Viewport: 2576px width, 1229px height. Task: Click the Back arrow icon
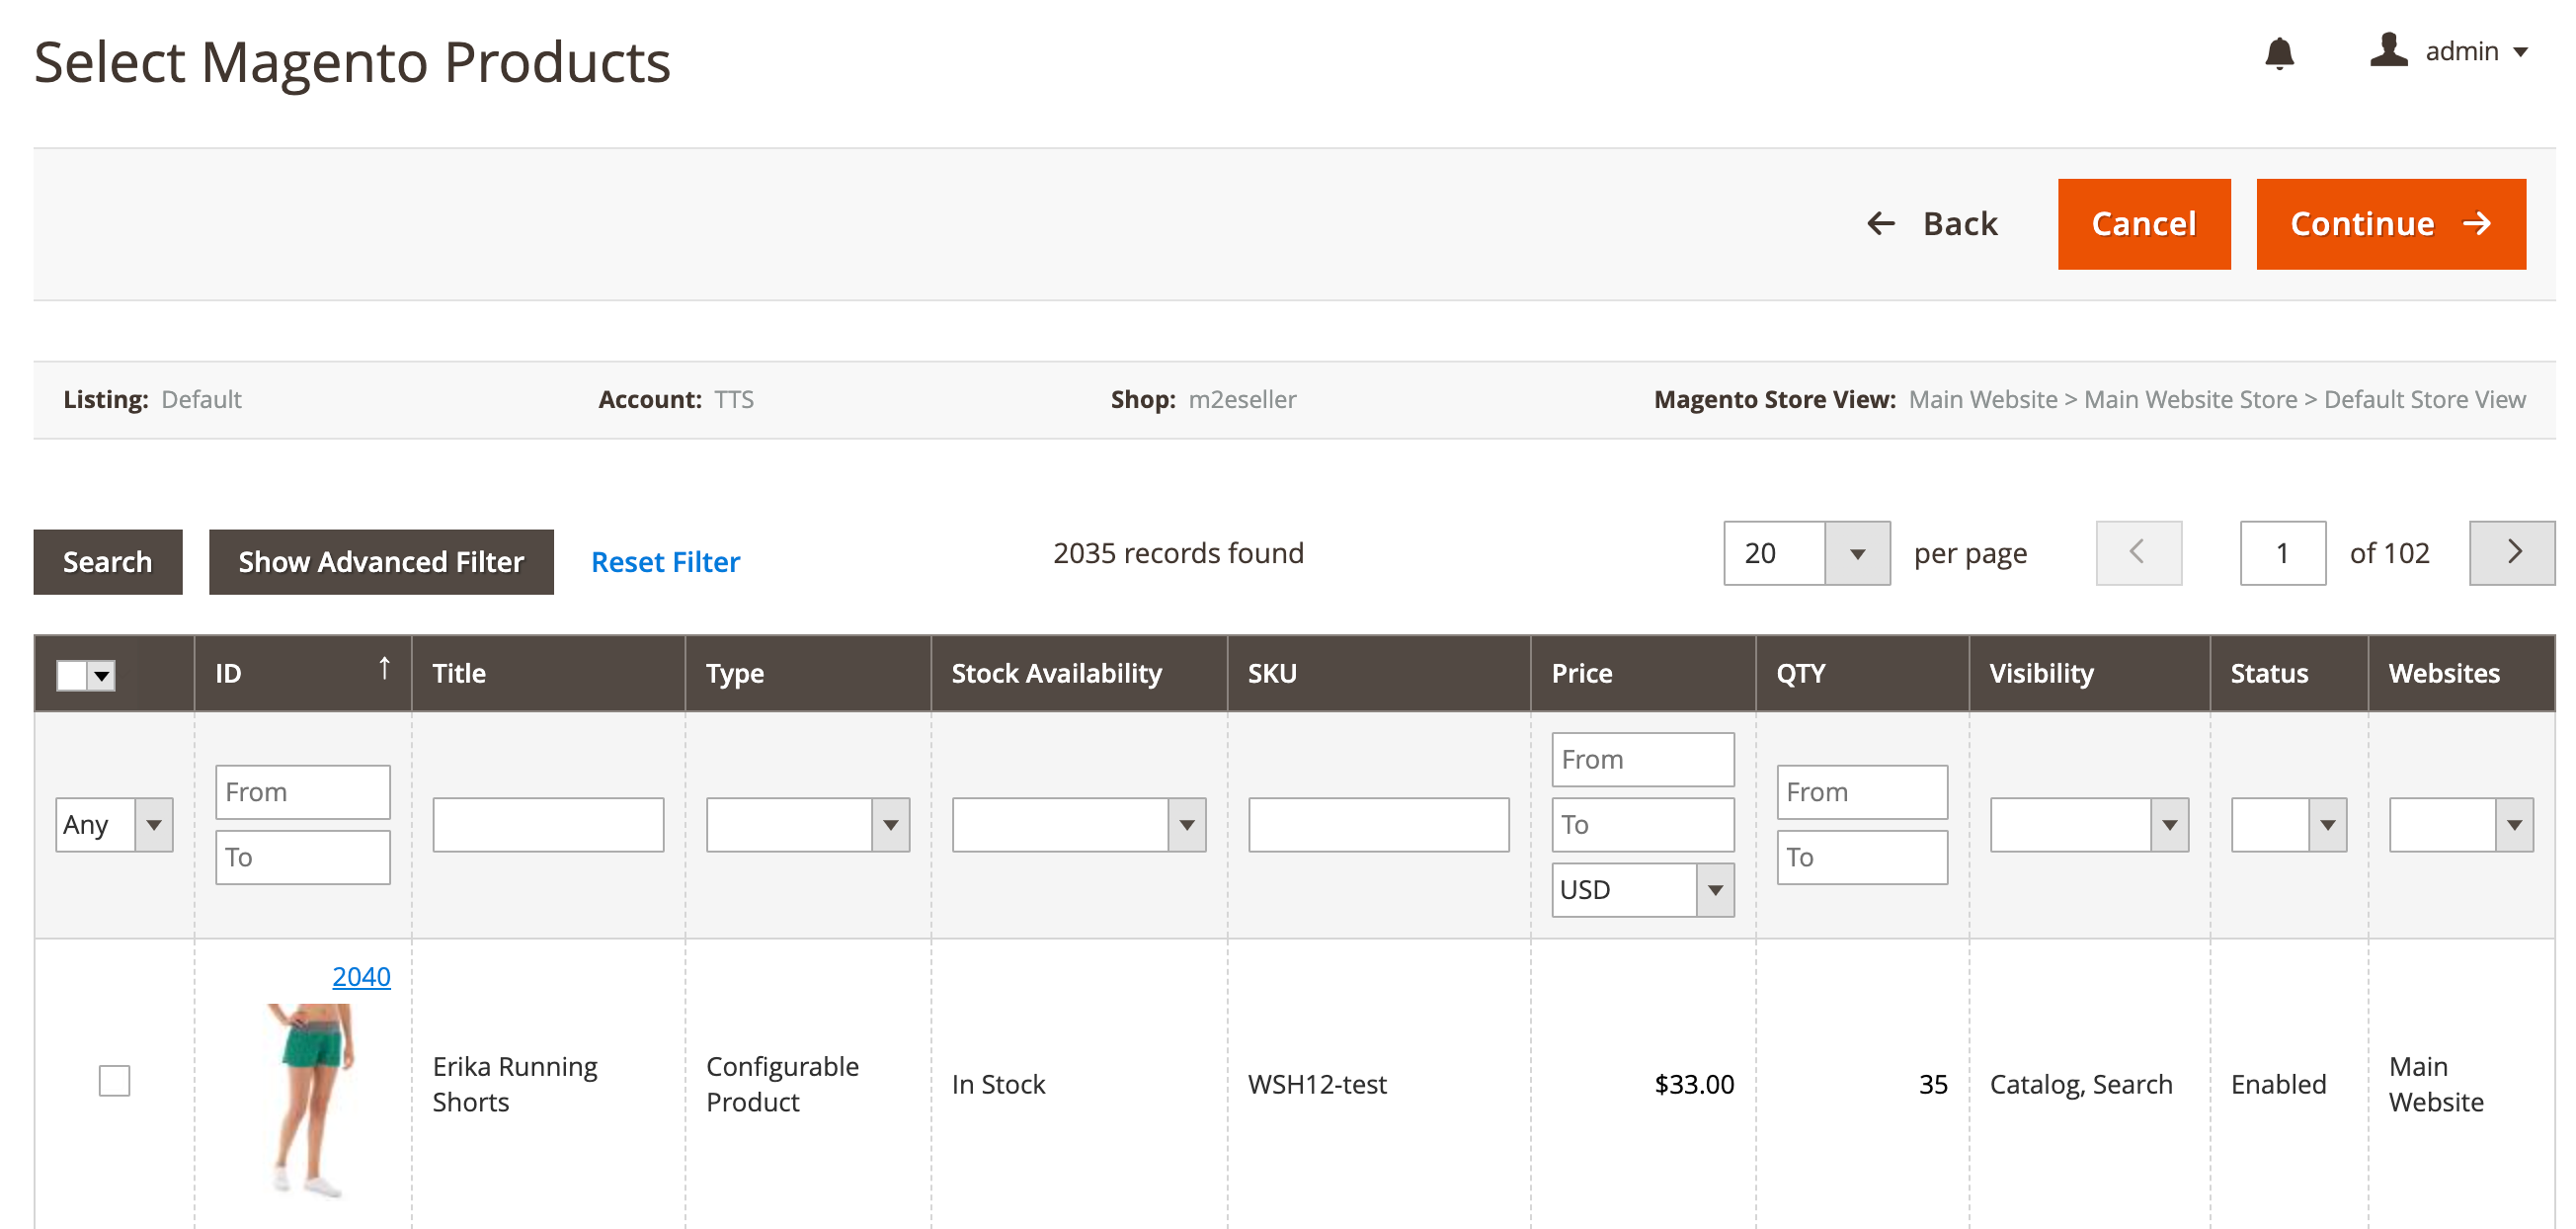[x=1883, y=224]
